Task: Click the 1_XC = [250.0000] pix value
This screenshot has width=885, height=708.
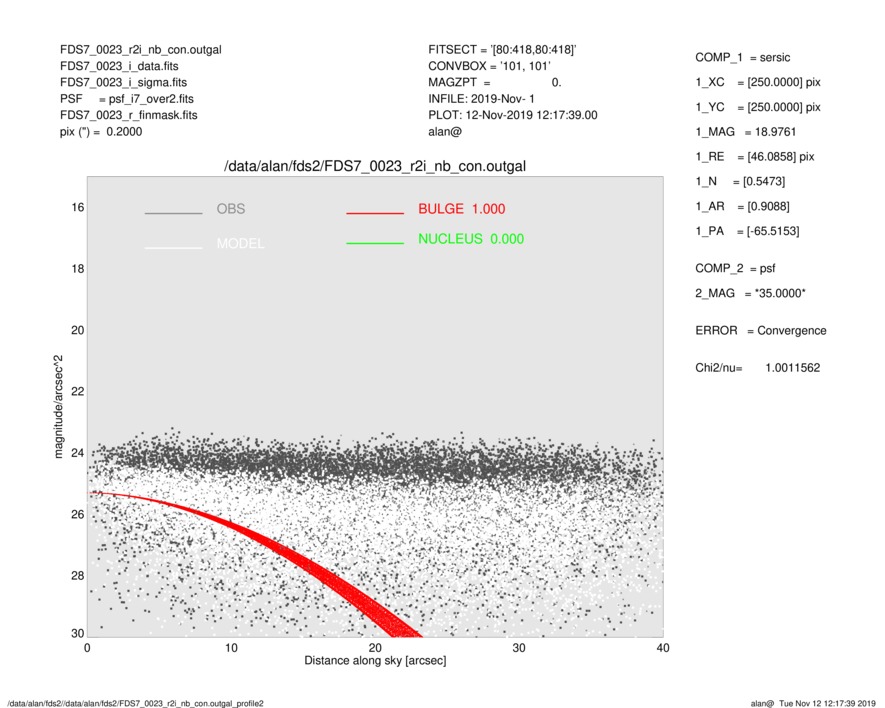Action: [x=757, y=82]
